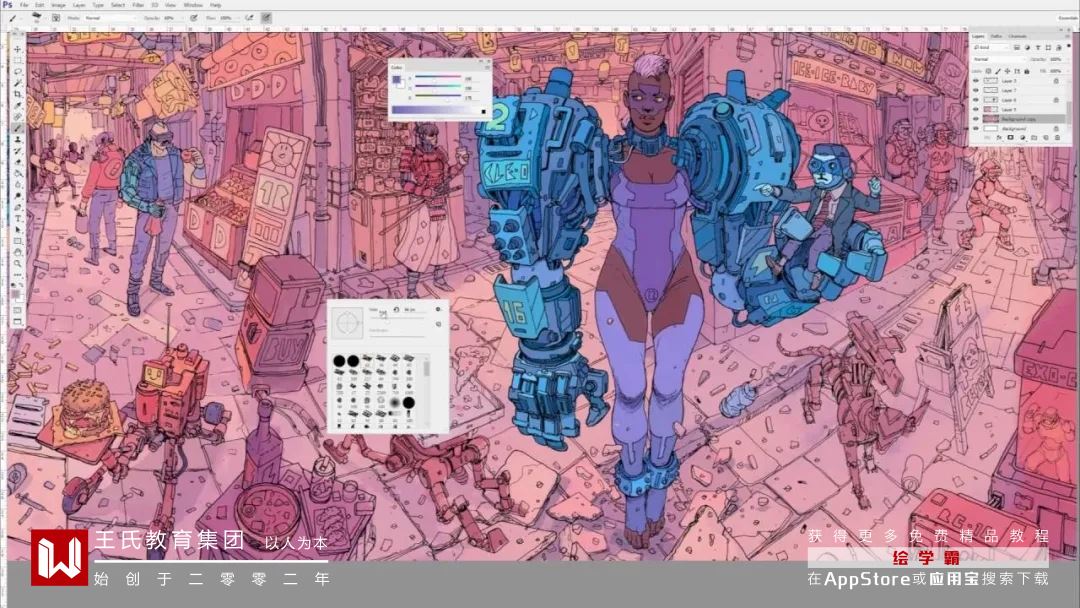Select the Paint Bucket tool
Image resolution: width=1080 pixels, height=608 pixels.
[x=17, y=173]
